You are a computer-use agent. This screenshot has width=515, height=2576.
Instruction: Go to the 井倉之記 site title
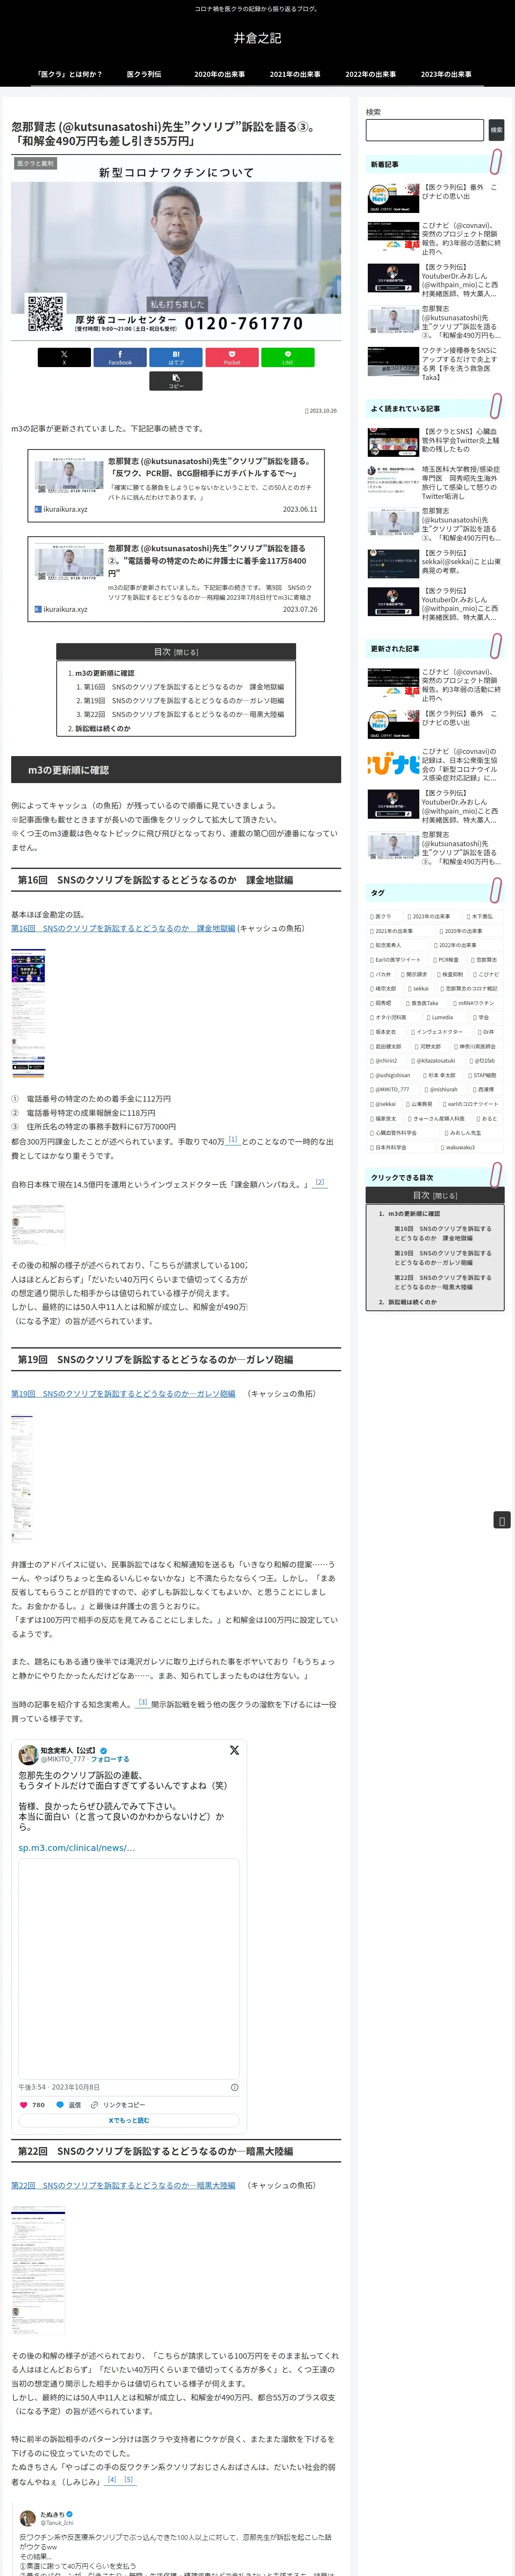tap(257, 38)
